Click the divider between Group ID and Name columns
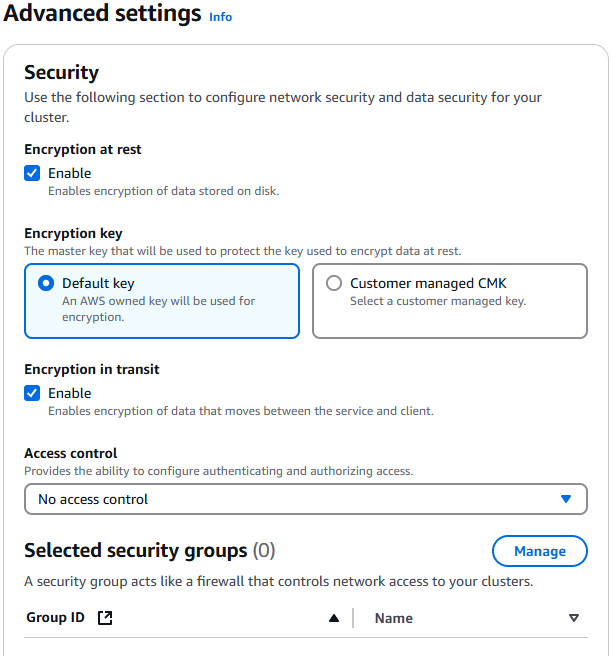Viewport: 611px width, 656px height. click(353, 619)
